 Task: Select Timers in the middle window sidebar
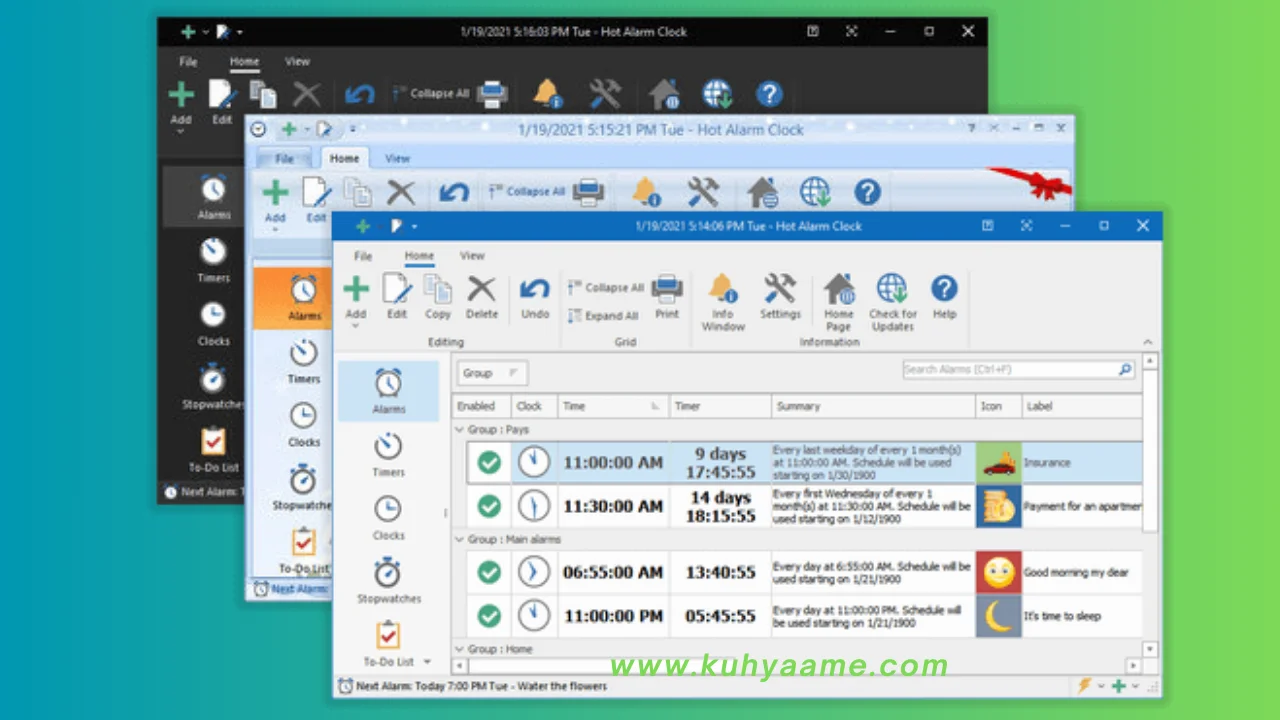pyautogui.click(x=304, y=361)
